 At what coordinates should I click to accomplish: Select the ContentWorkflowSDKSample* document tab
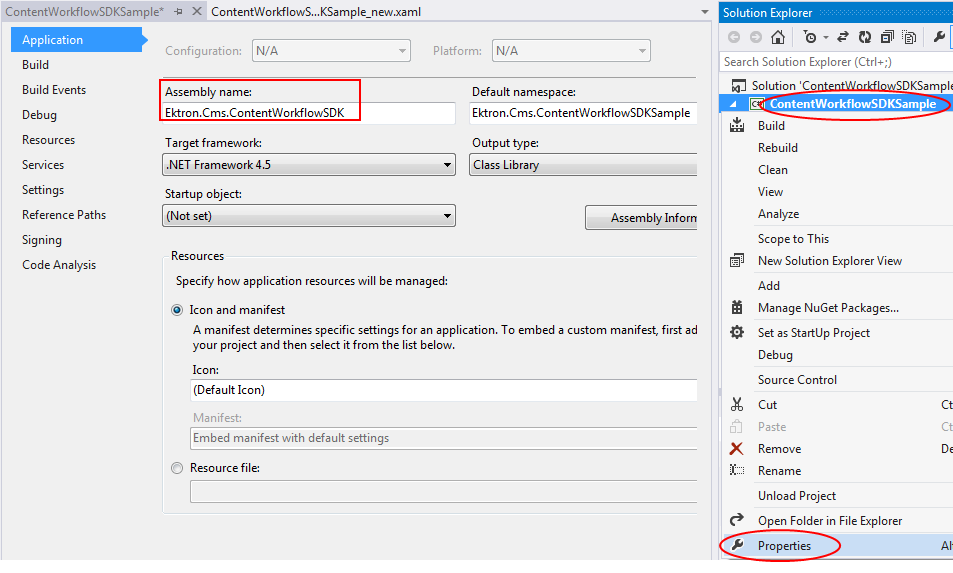point(84,12)
